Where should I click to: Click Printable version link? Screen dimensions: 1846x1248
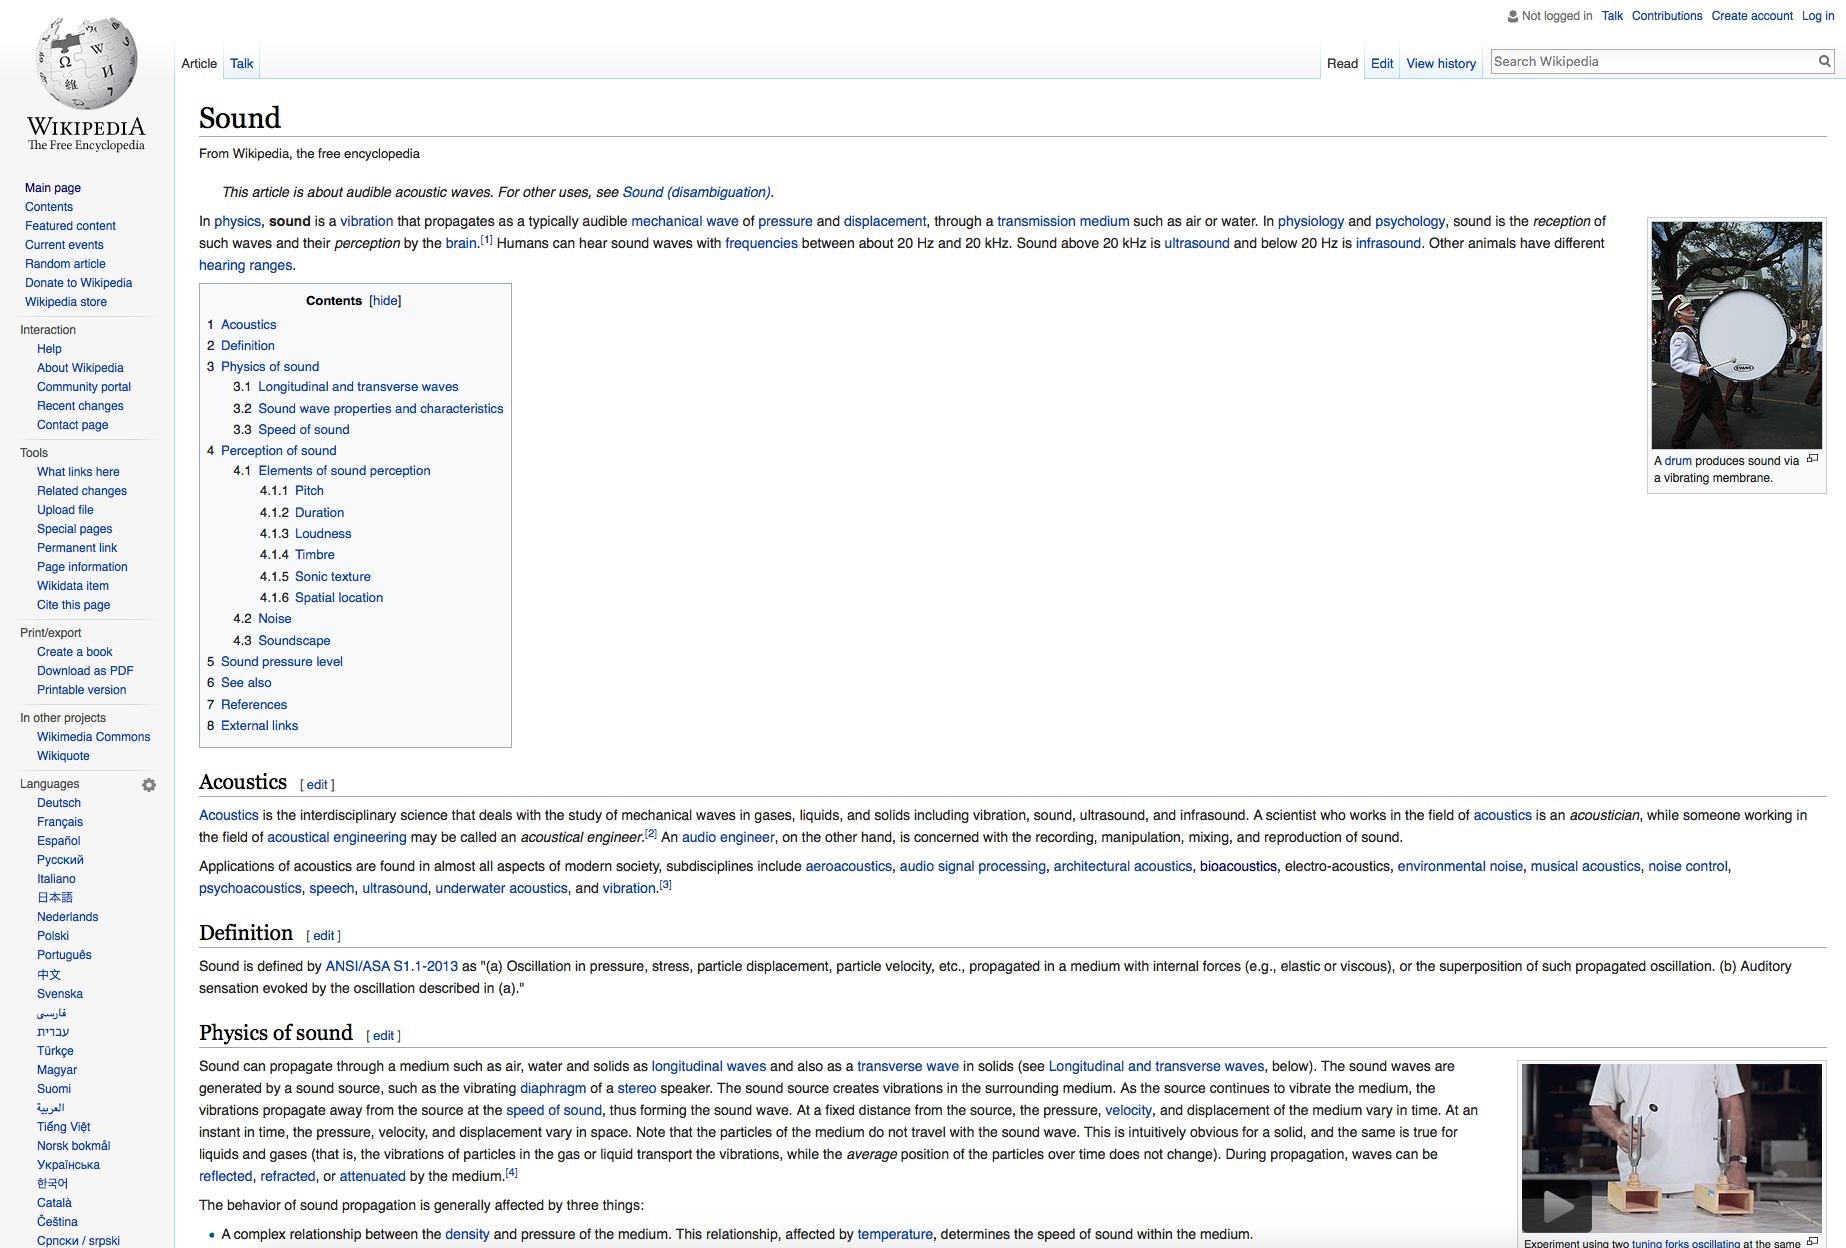81,690
